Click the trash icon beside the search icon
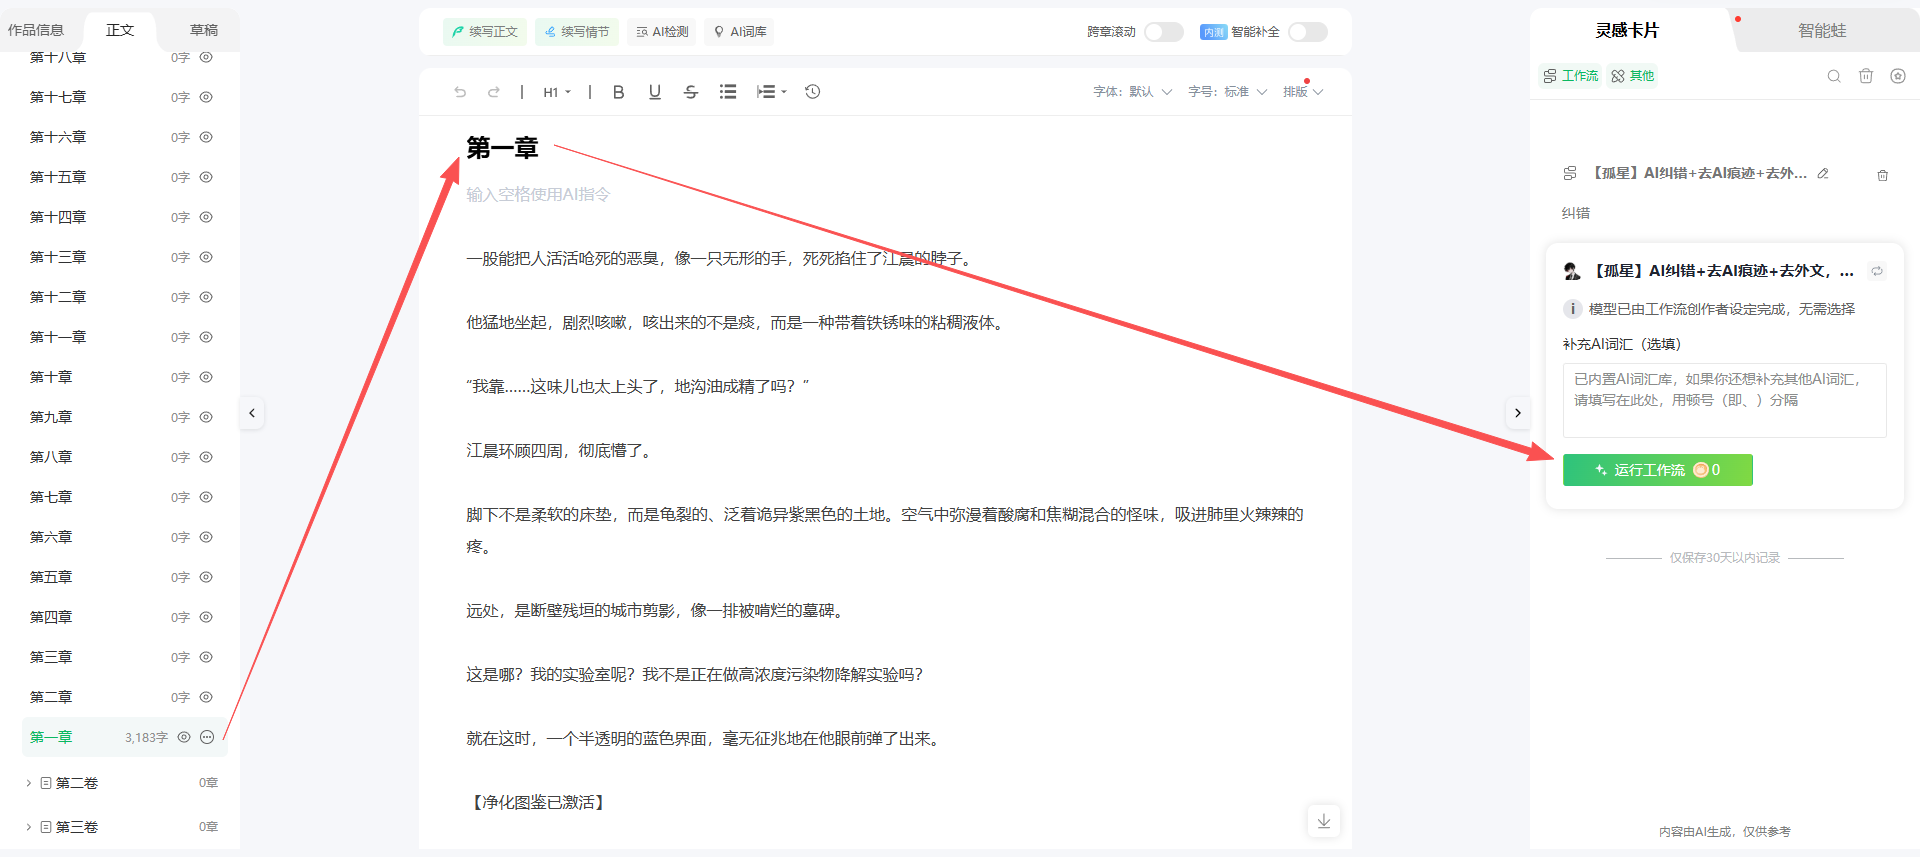The width and height of the screenshot is (1920, 857). click(x=1866, y=76)
